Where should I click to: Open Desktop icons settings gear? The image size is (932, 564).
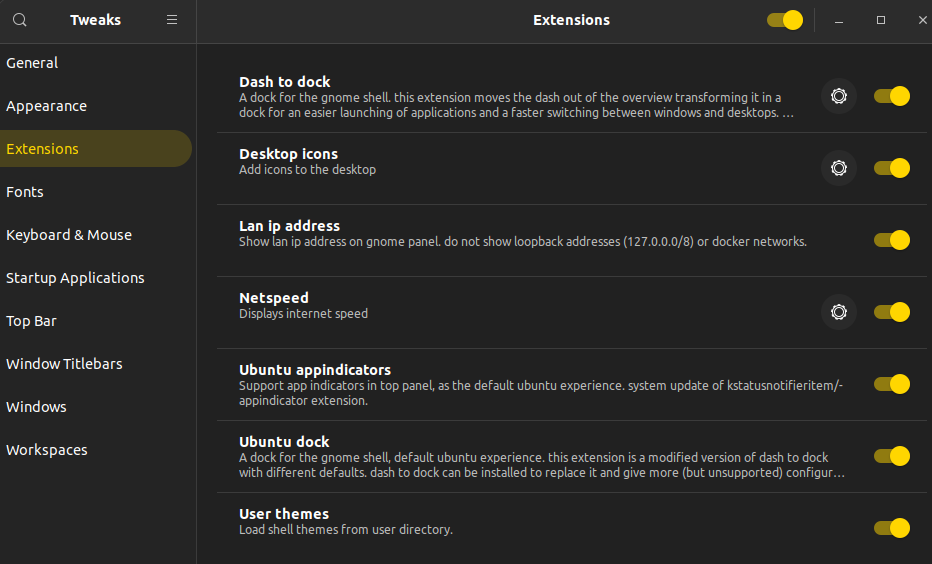click(x=839, y=168)
